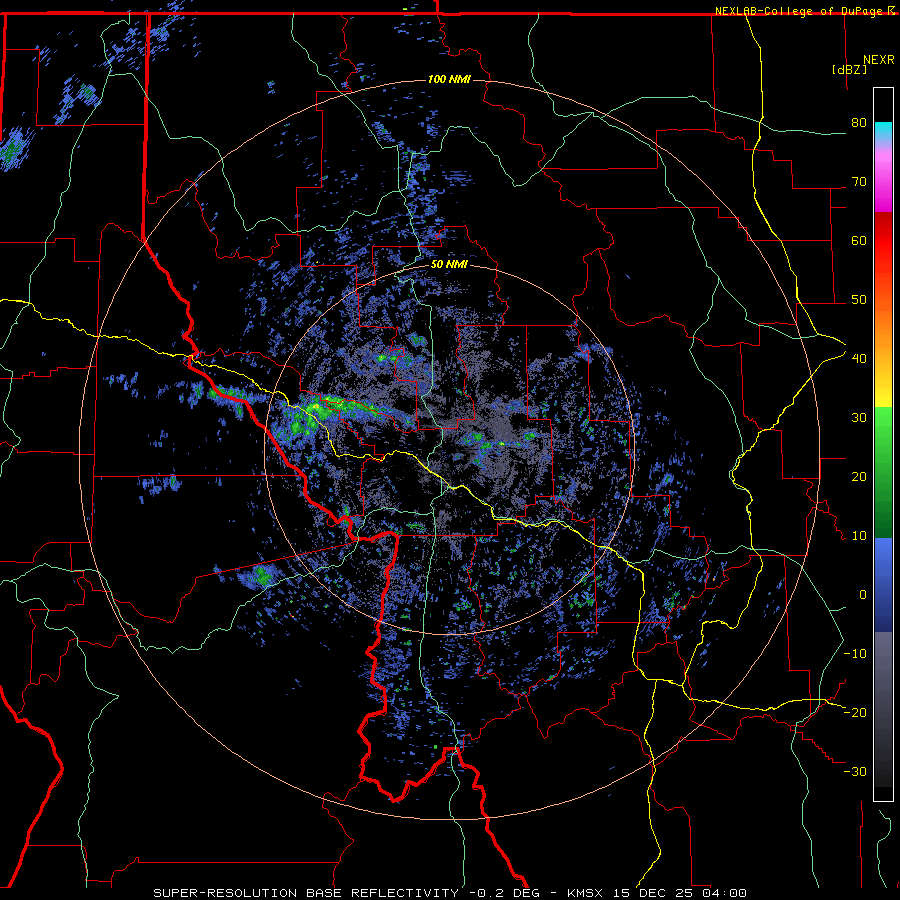Click the -20 value on the dBZ scale
Image resolution: width=900 pixels, height=900 pixels.
(x=855, y=713)
